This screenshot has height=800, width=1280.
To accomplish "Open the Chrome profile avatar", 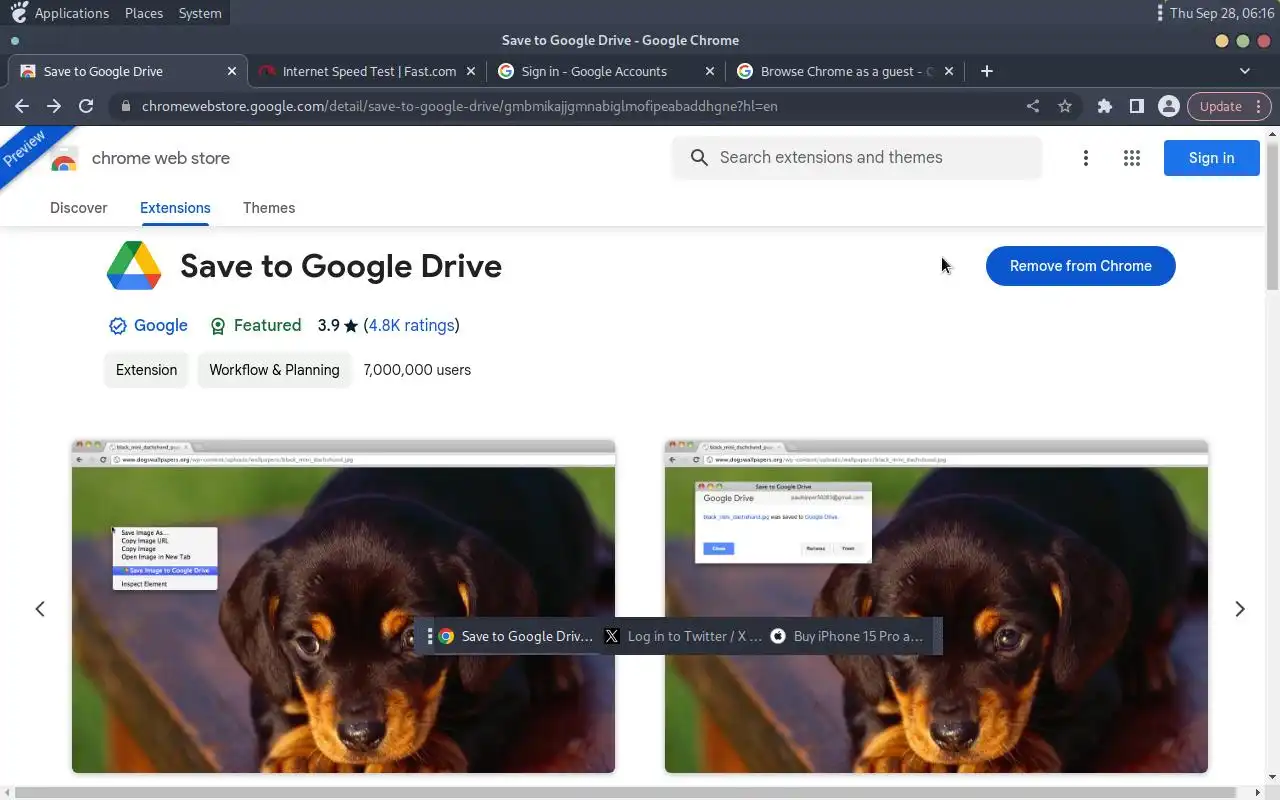I will tap(1168, 106).
